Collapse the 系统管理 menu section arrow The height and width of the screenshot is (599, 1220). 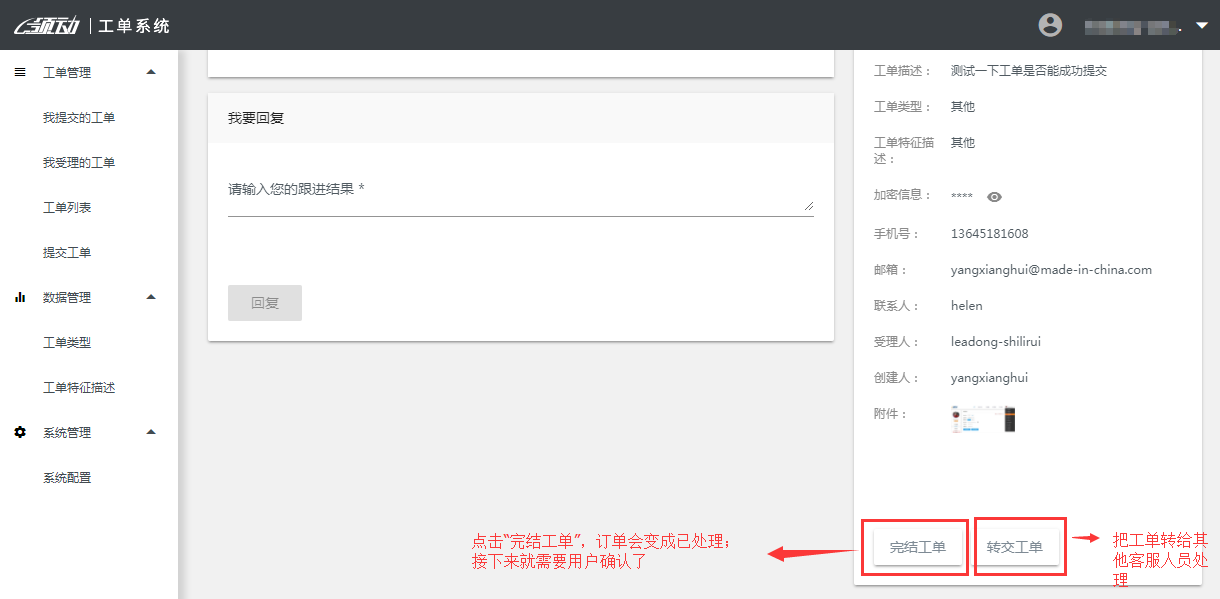[x=151, y=432]
